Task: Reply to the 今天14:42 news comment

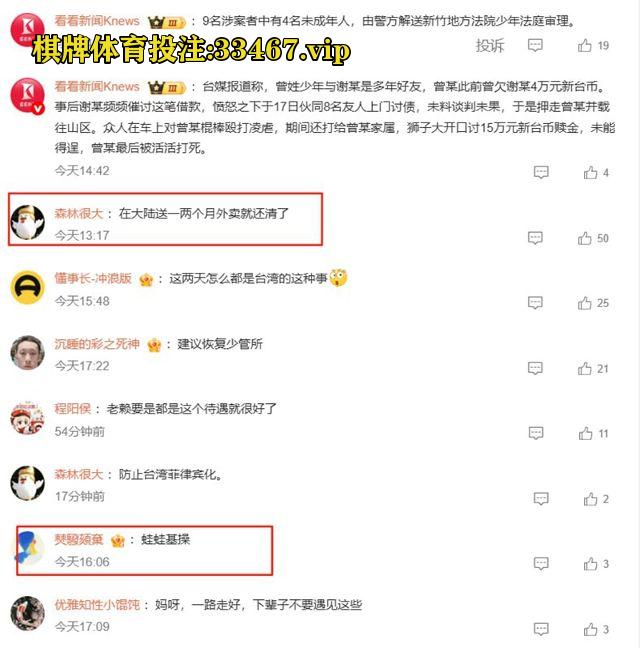Action: [x=541, y=172]
